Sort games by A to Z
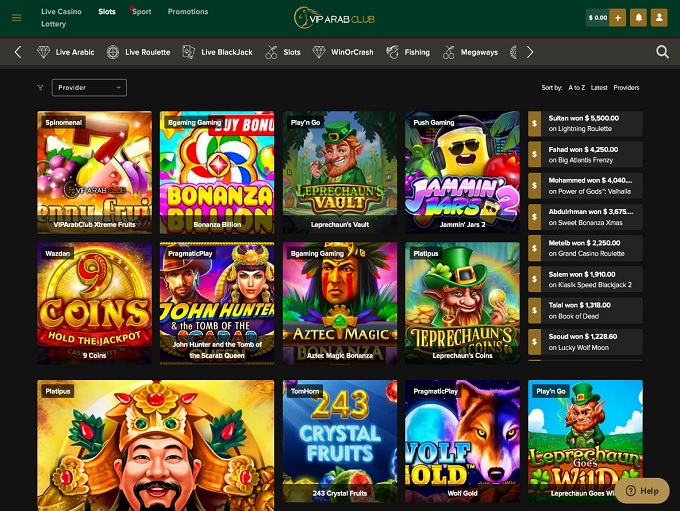680x511 pixels. pos(576,88)
